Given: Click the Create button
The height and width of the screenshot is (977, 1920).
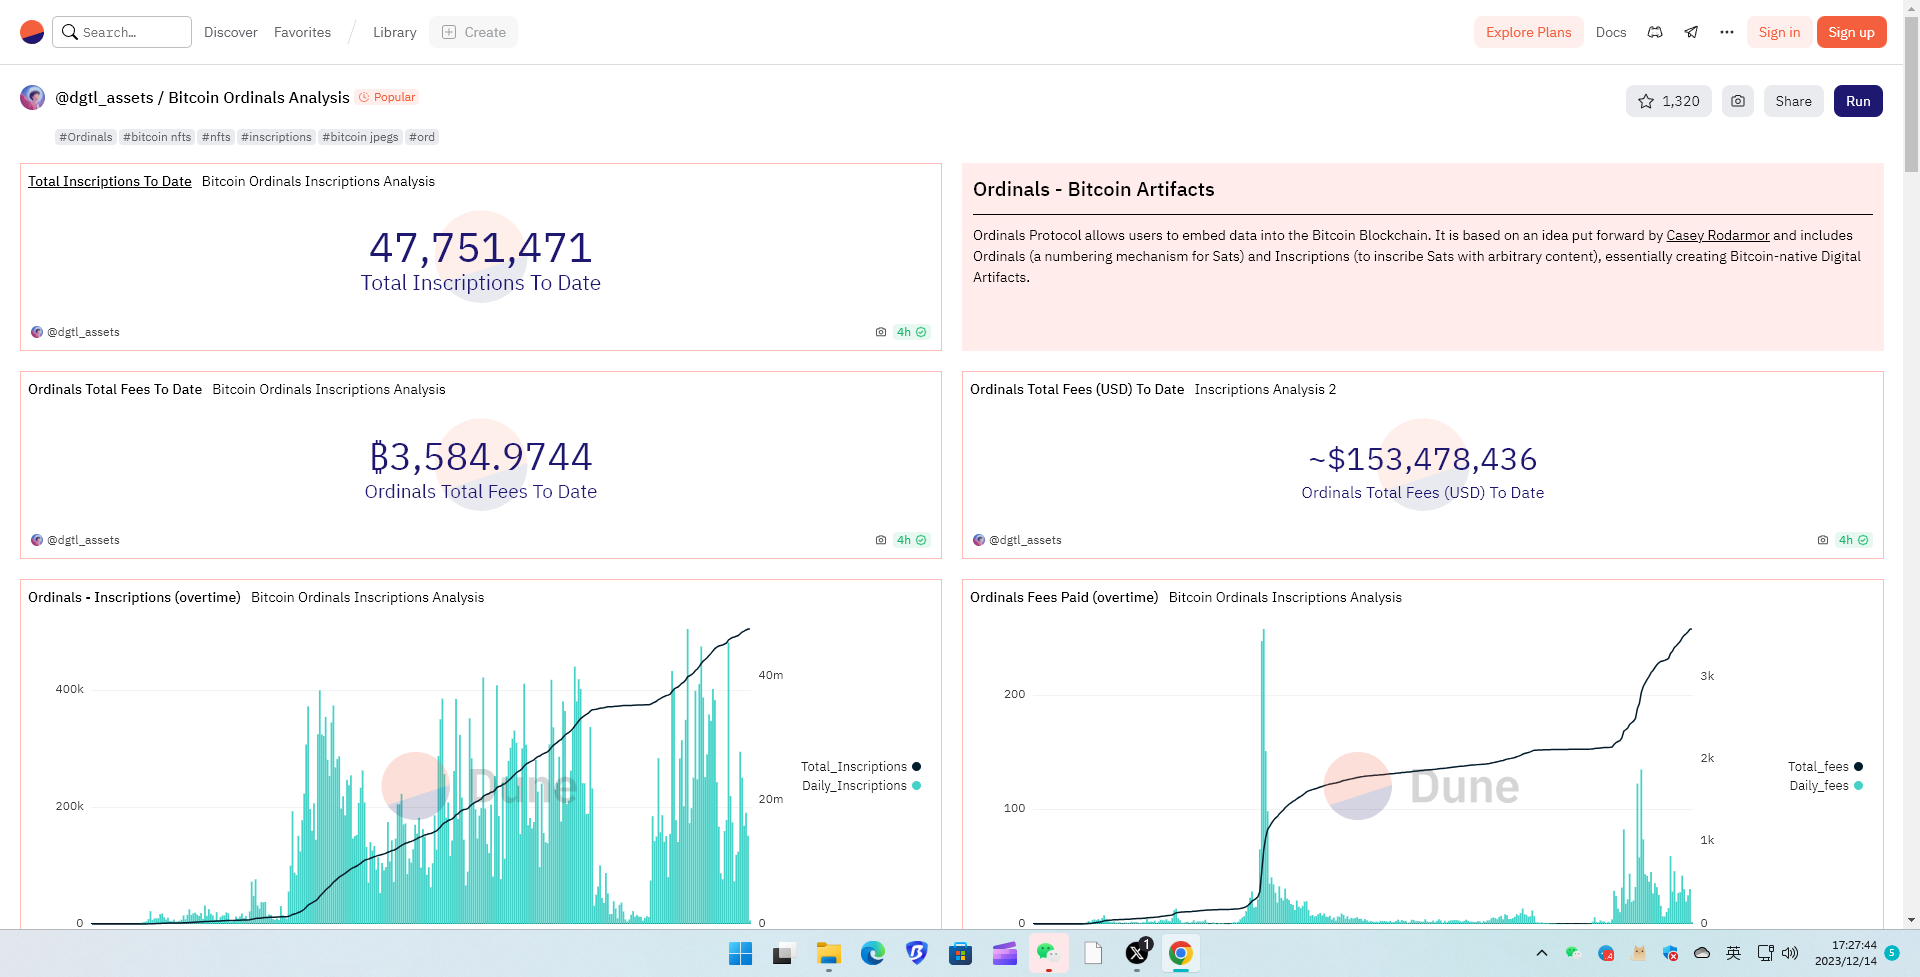Looking at the screenshot, I should tap(474, 32).
